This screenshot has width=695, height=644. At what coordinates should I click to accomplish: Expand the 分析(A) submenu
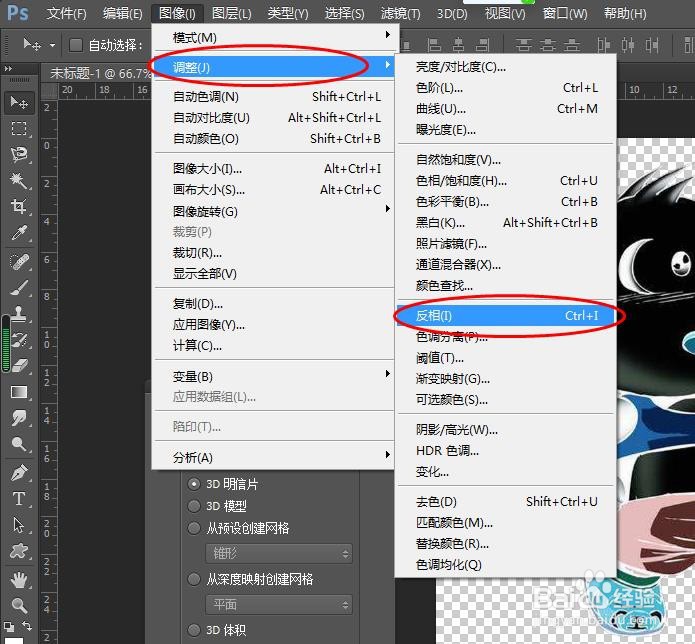[x=274, y=457]
